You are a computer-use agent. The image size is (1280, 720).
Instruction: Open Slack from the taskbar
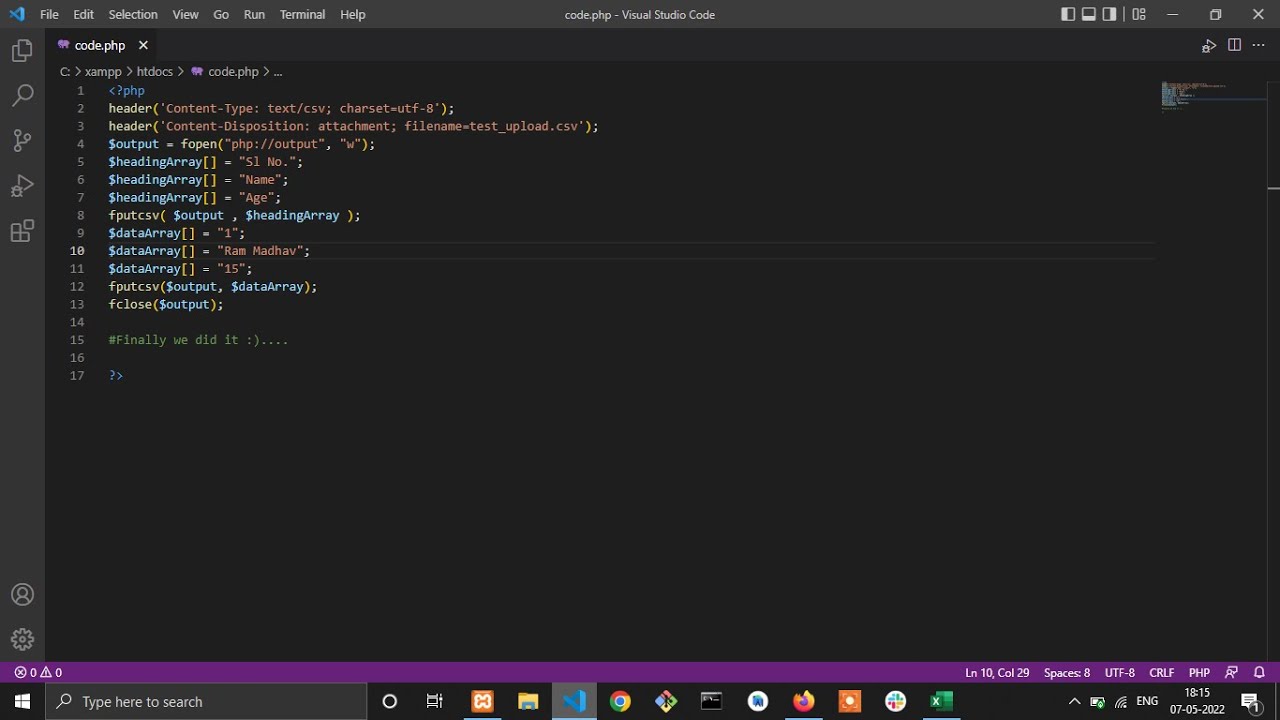pos(895,701)
